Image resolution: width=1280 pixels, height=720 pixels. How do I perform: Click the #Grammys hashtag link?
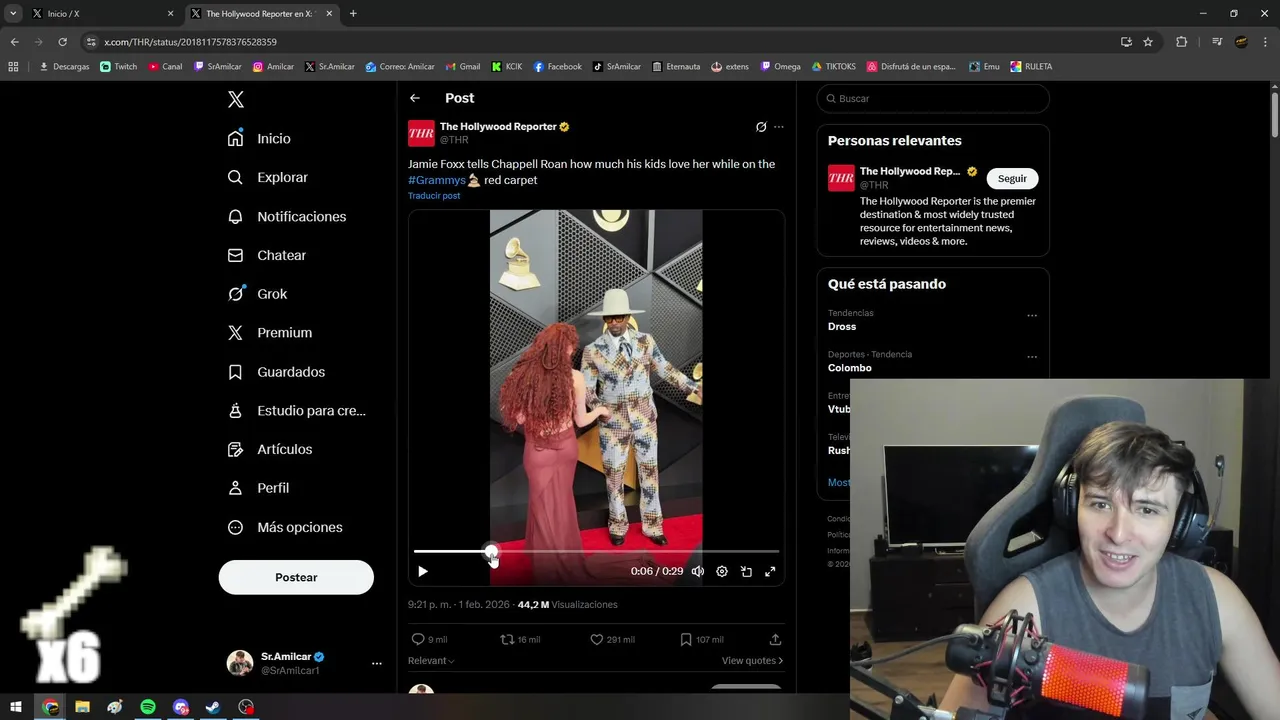[437, 180]
